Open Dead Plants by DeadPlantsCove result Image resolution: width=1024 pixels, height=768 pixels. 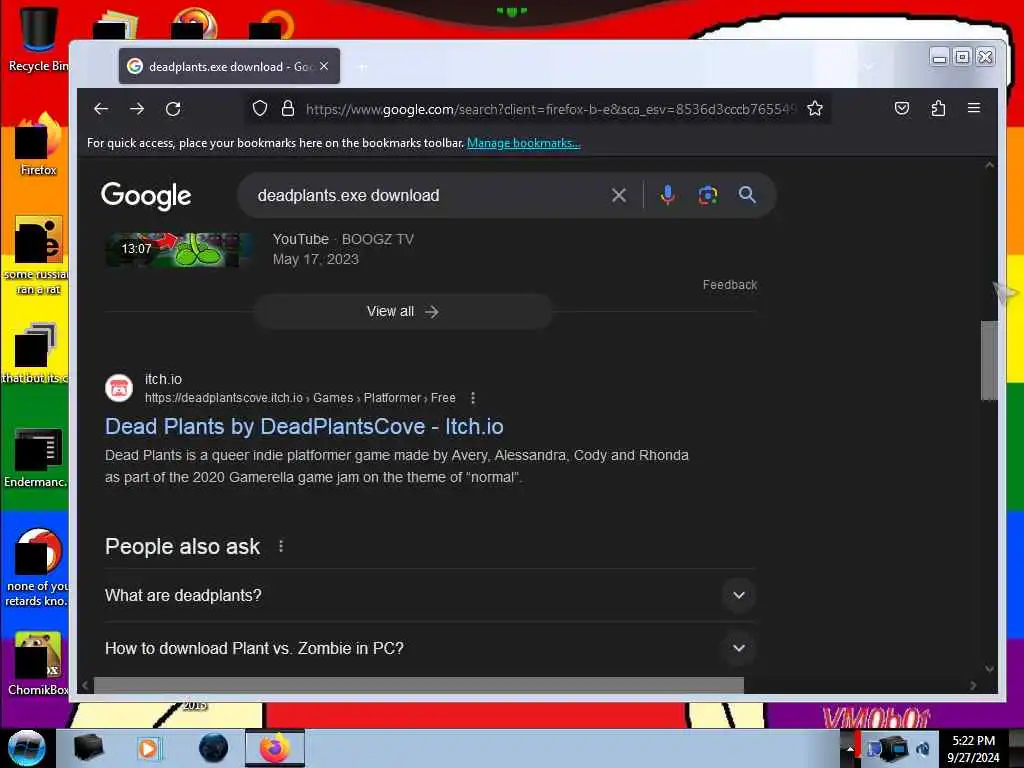304,426
